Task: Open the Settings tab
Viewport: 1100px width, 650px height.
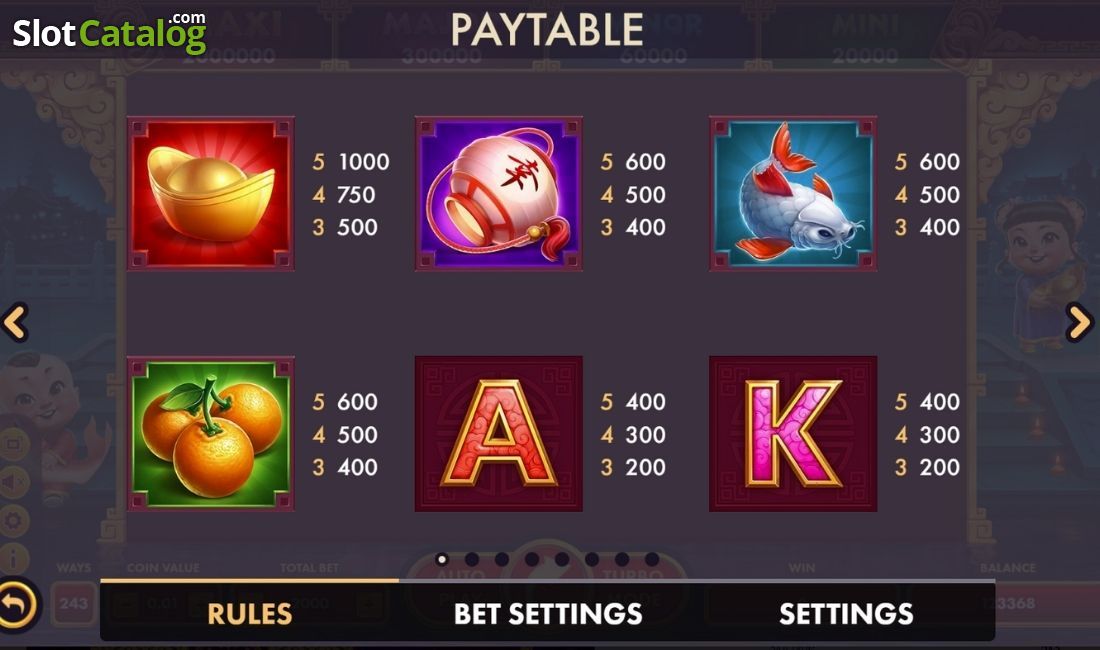Action: (846, 614)
